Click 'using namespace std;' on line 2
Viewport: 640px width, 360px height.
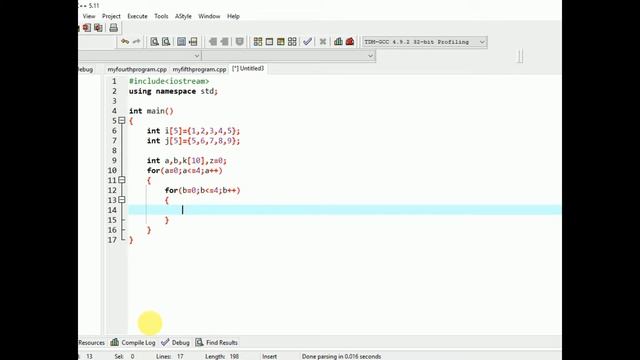pos(173,91)
